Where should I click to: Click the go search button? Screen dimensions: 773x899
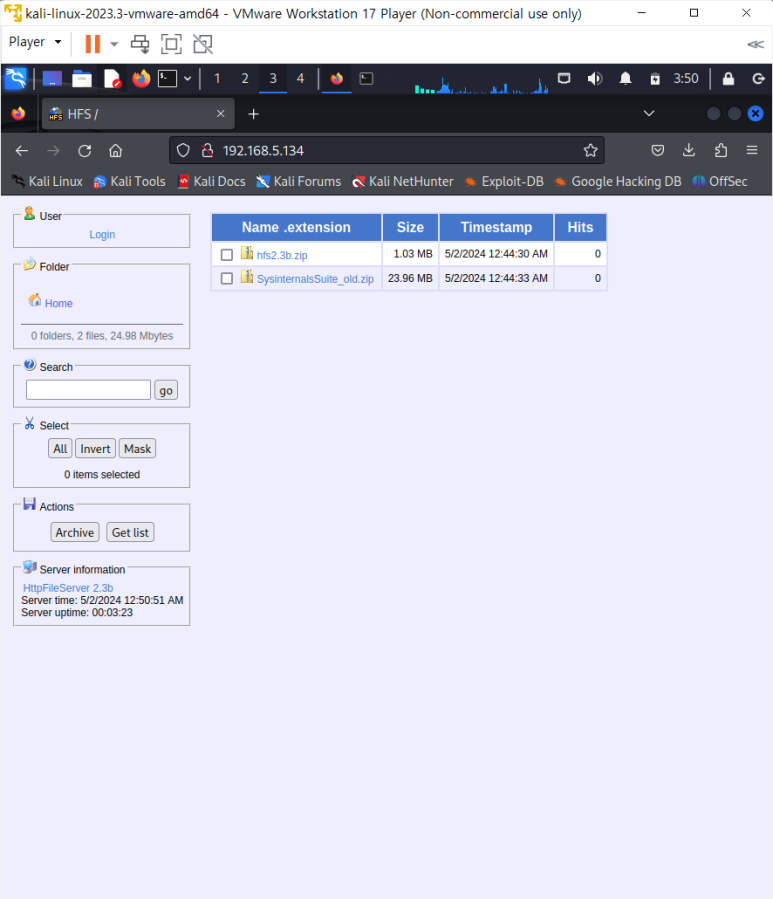[x=166, y=390]
